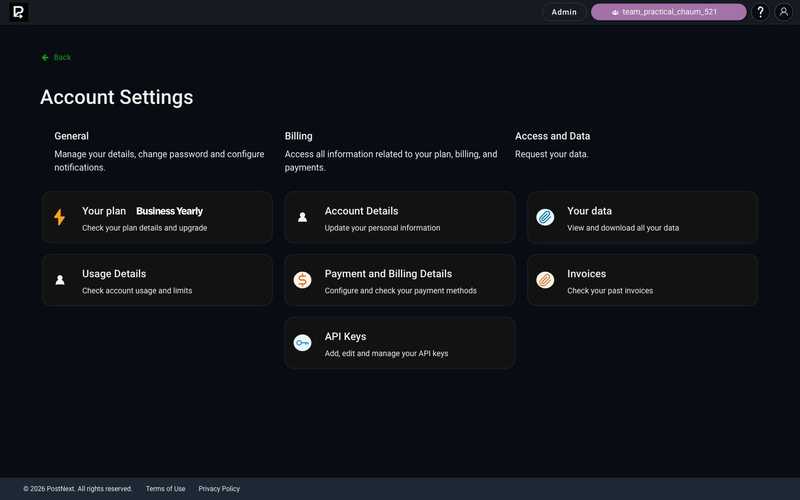Viewport: 800px width, 500px height.
Task: Click 'View and download all your data' text
Action: coord(623,228)
